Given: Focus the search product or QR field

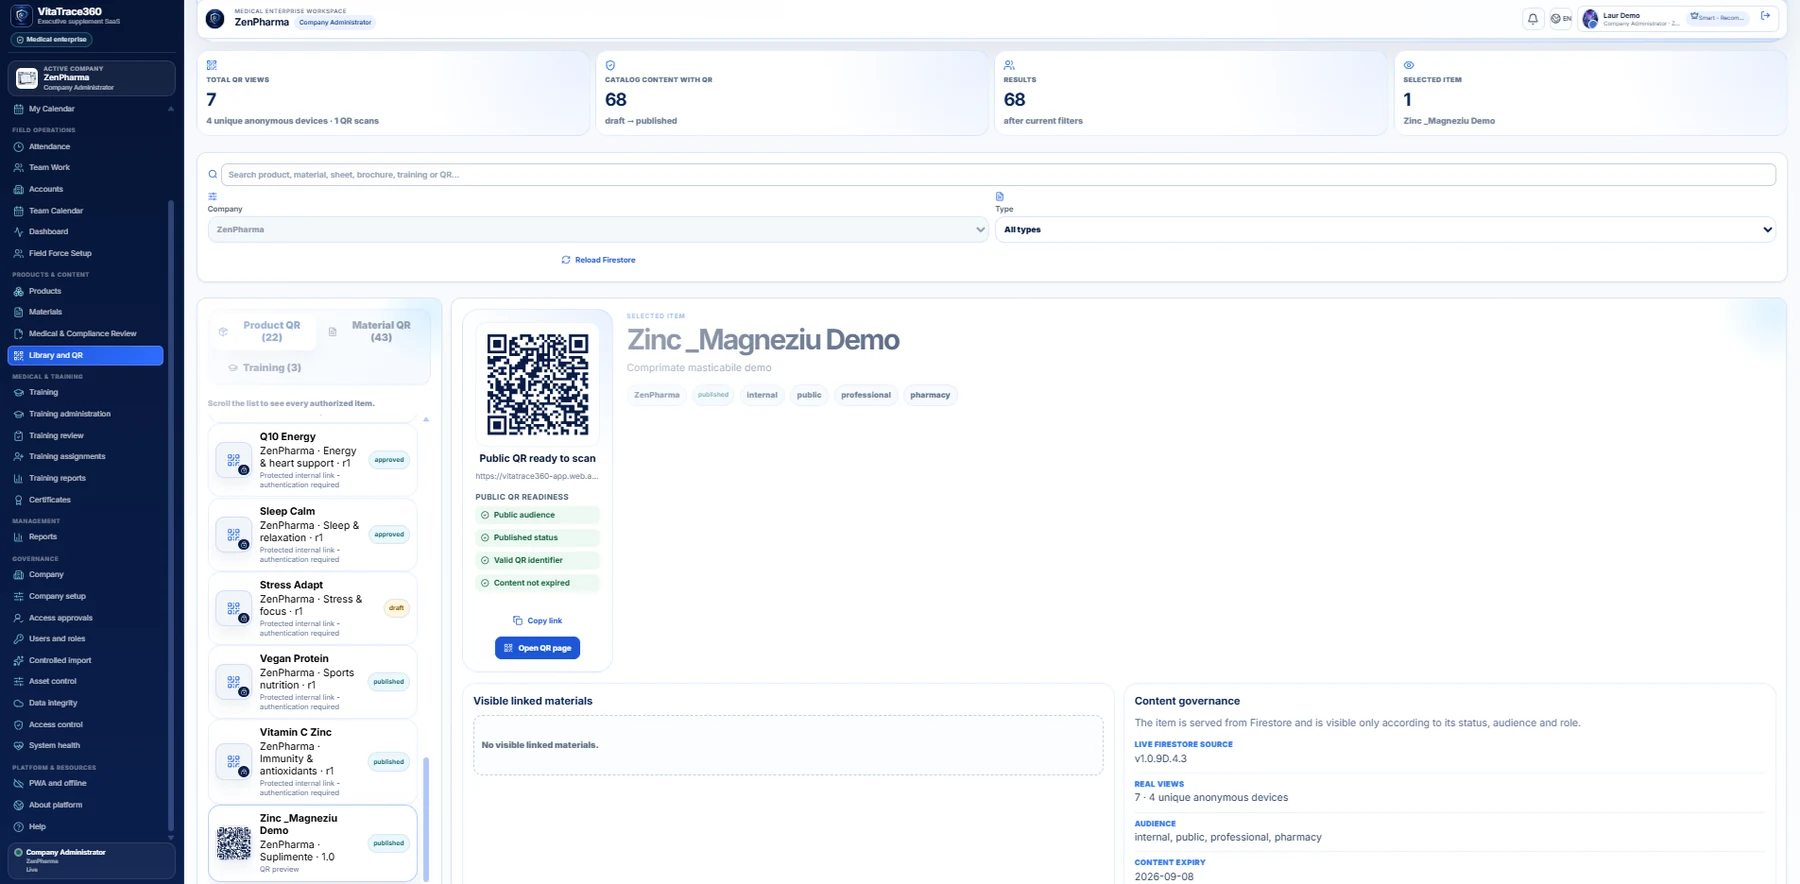Looking at the screenshot, I should pos(998,174).
